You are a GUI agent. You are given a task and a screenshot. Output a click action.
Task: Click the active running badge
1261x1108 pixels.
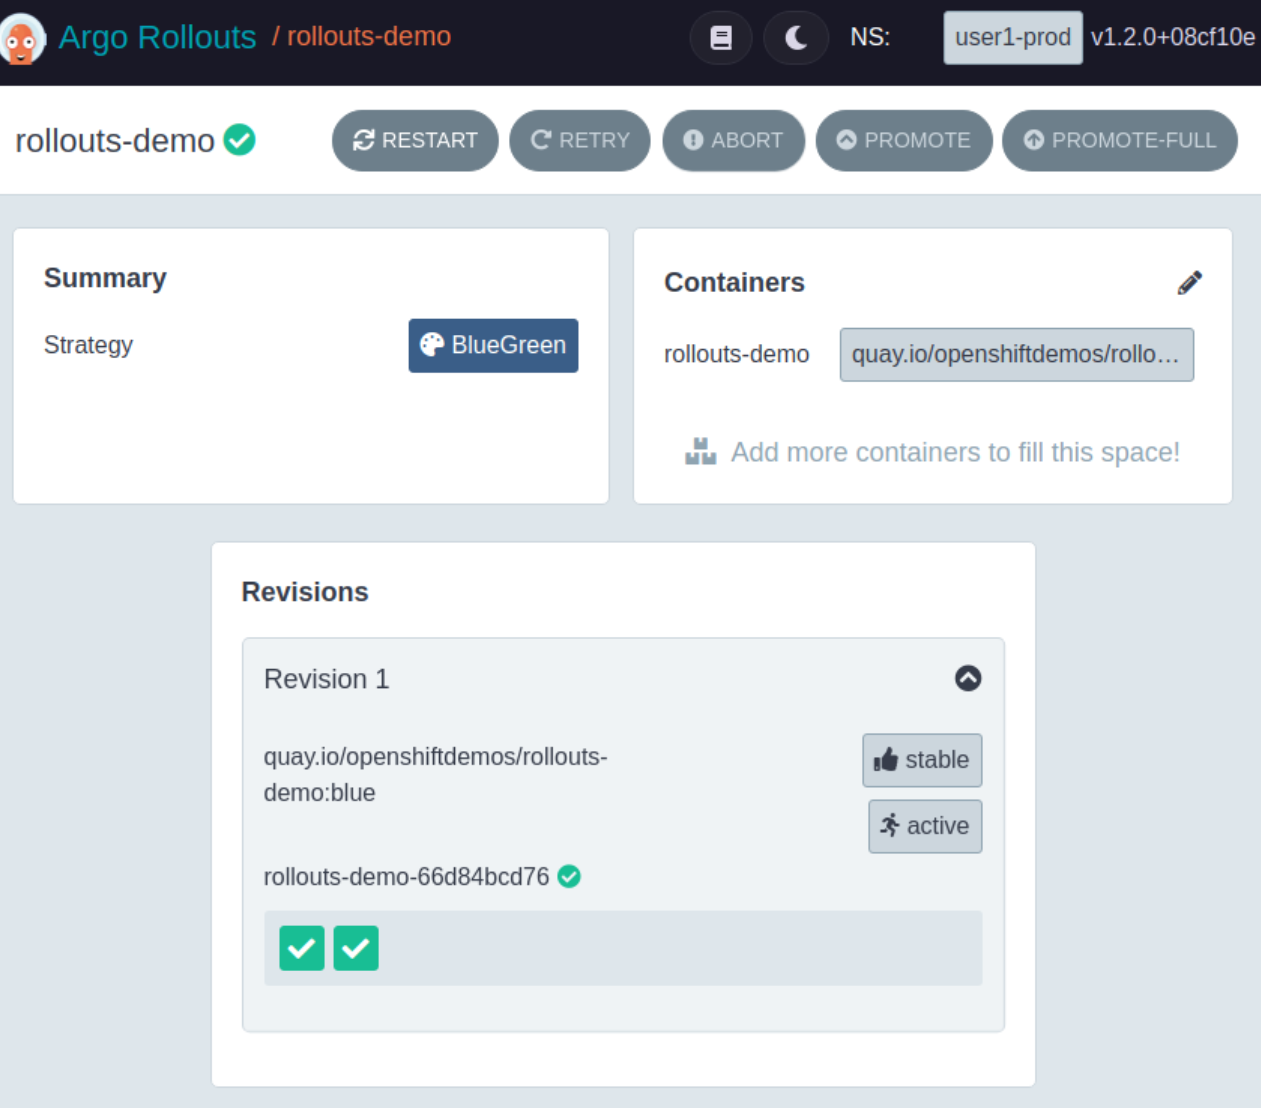tap(925, 826)
